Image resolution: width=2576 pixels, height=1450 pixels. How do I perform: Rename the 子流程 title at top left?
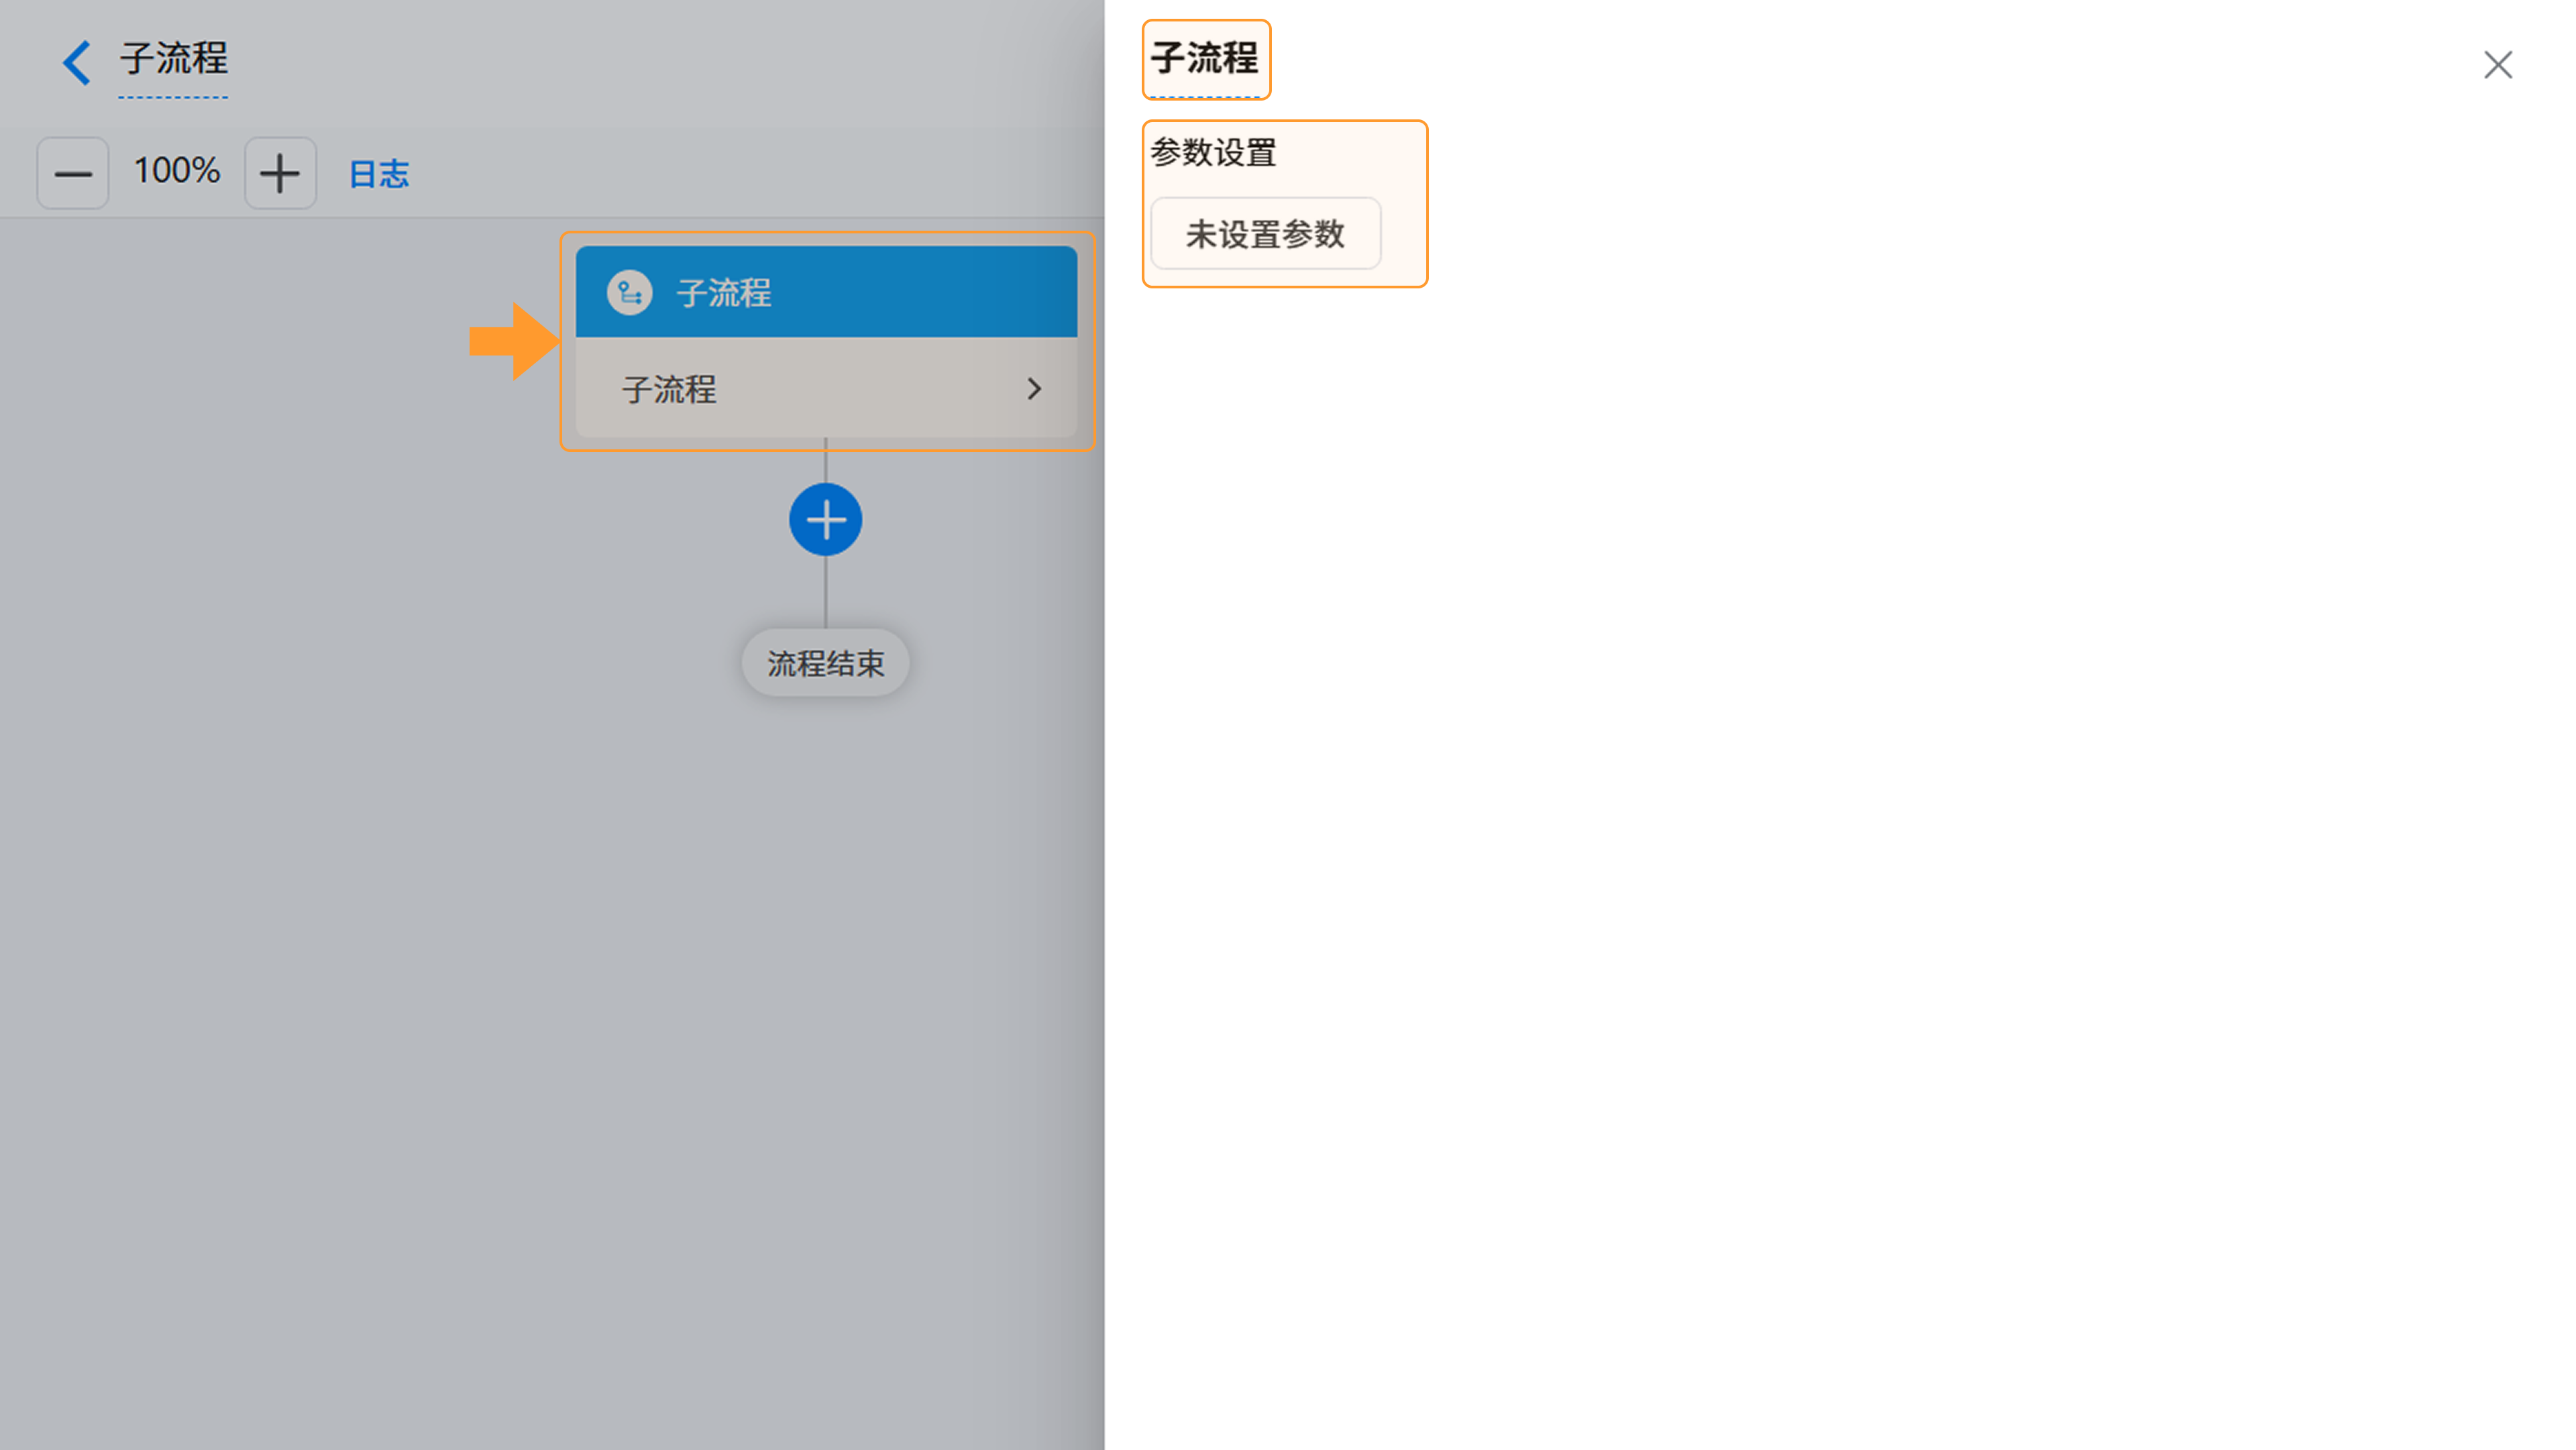tap(174, 59)
